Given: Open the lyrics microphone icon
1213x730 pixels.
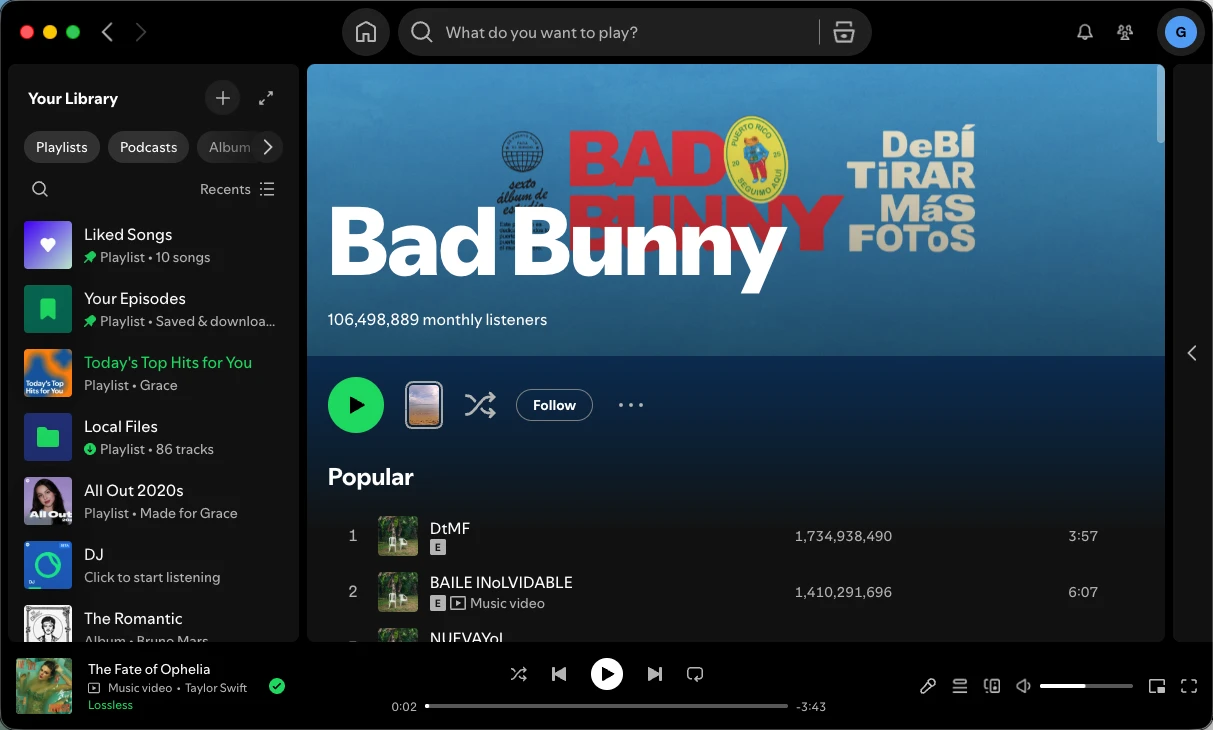Looking at the screenshot, I should click(x=927, y=686).
